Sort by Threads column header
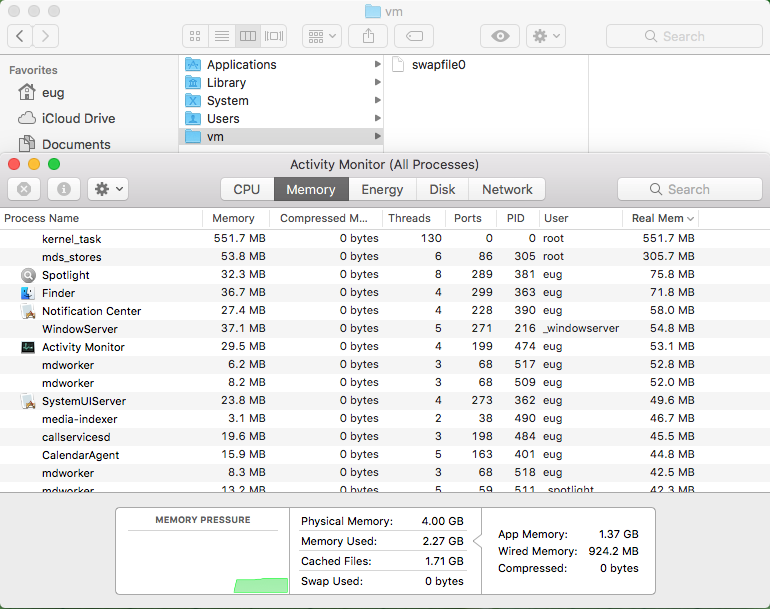The image size is (770, 609). click(414, 218)
